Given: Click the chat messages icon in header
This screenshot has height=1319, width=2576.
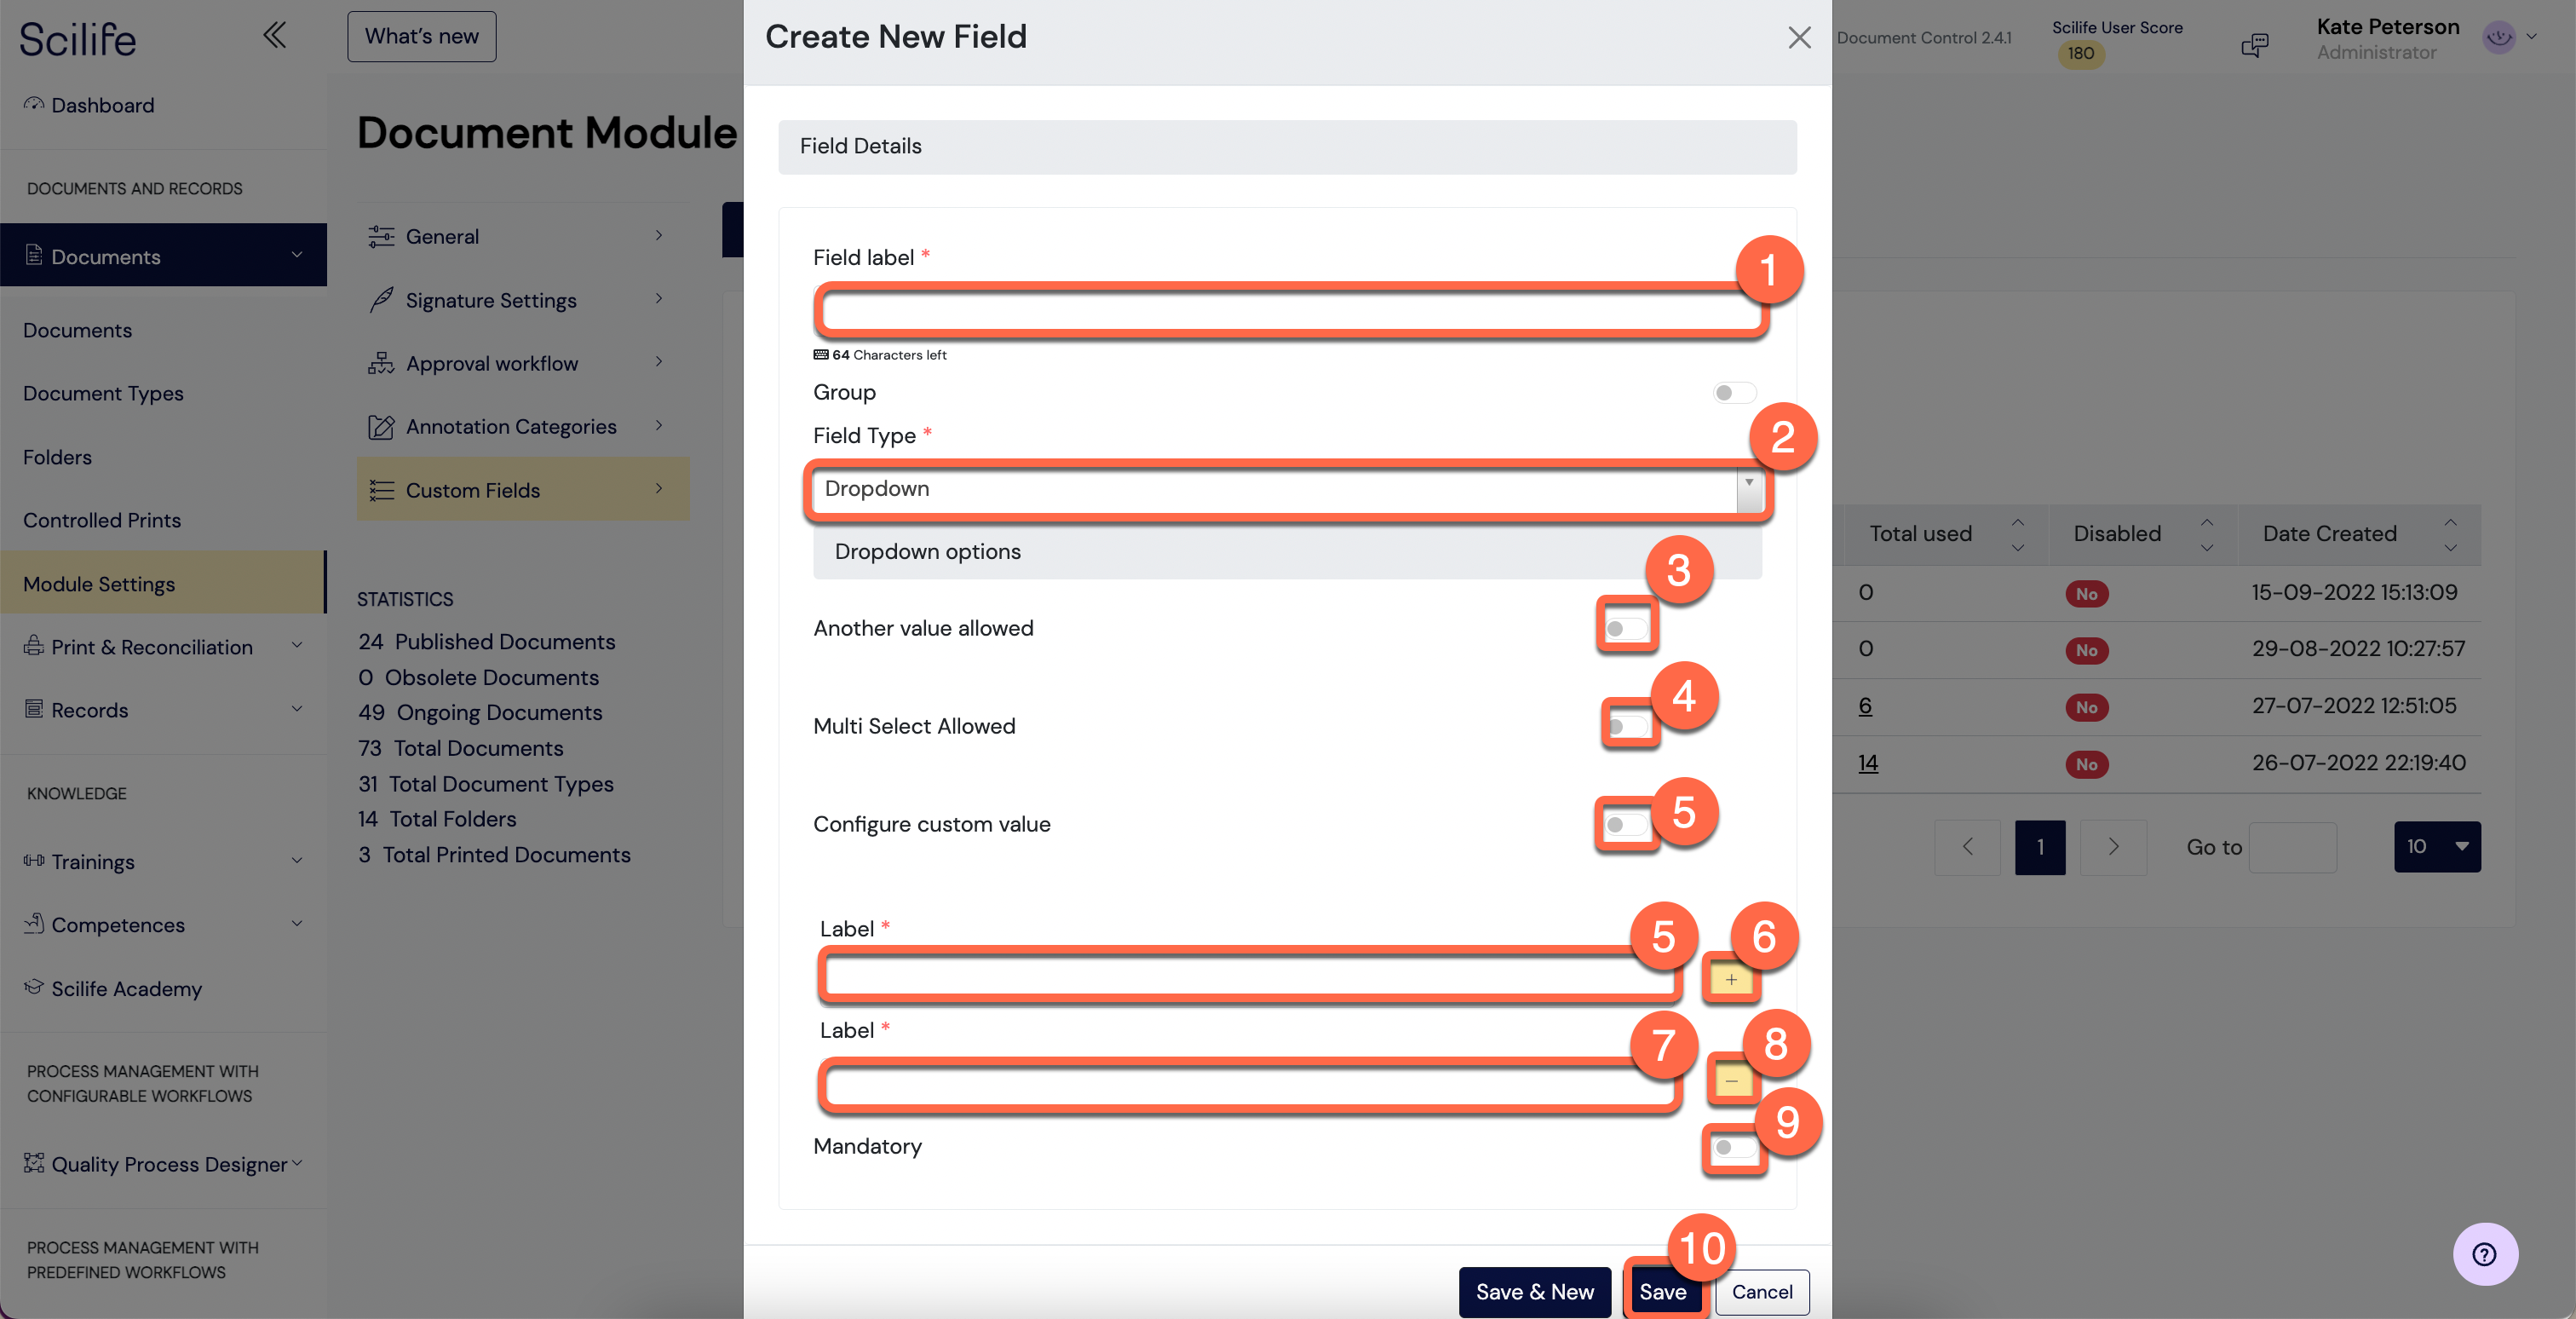Looking at the screenshot, I should tap(2255, 44).
